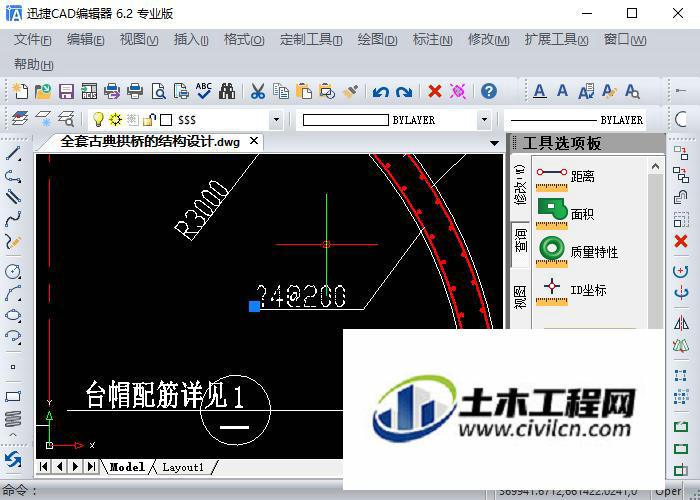This screenshot has height=500, width=700.
Task: Delete selection with the red X toolbar icon
Action: [434, 92]
